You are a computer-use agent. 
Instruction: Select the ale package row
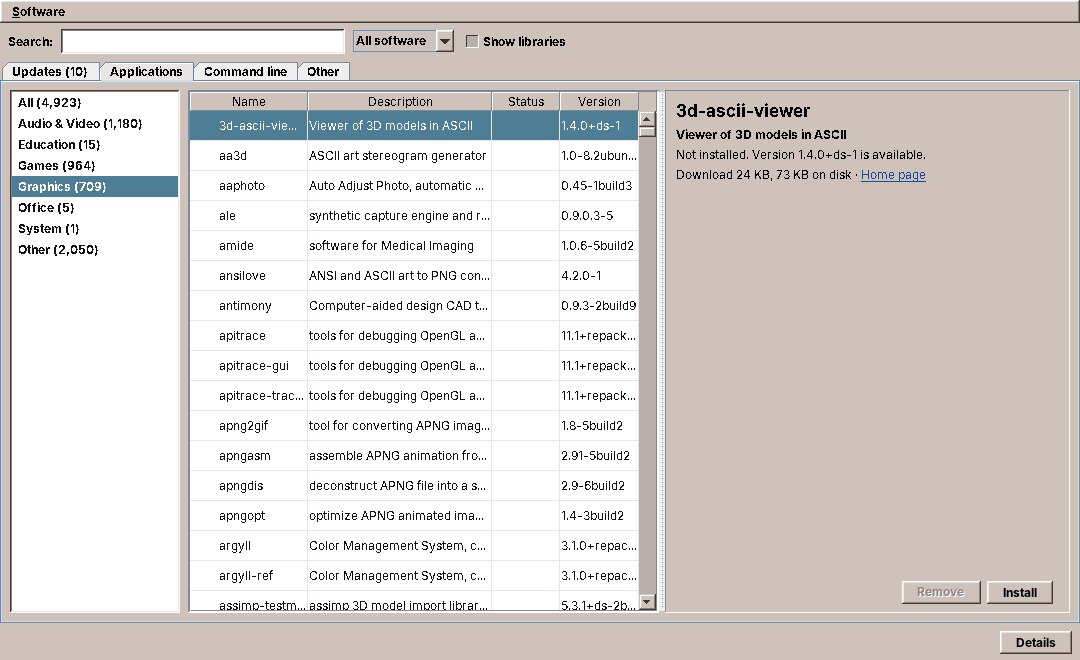(414, 216)
